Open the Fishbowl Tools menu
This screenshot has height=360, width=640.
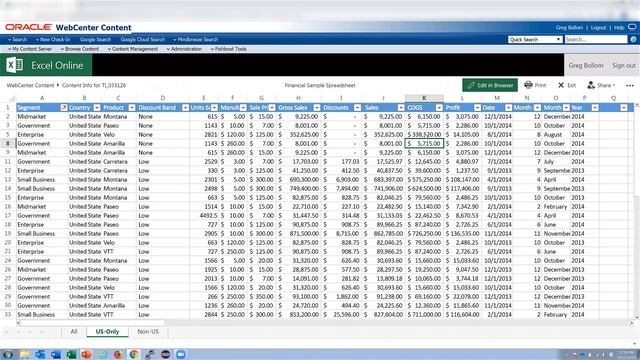click(x=229, y=49)
